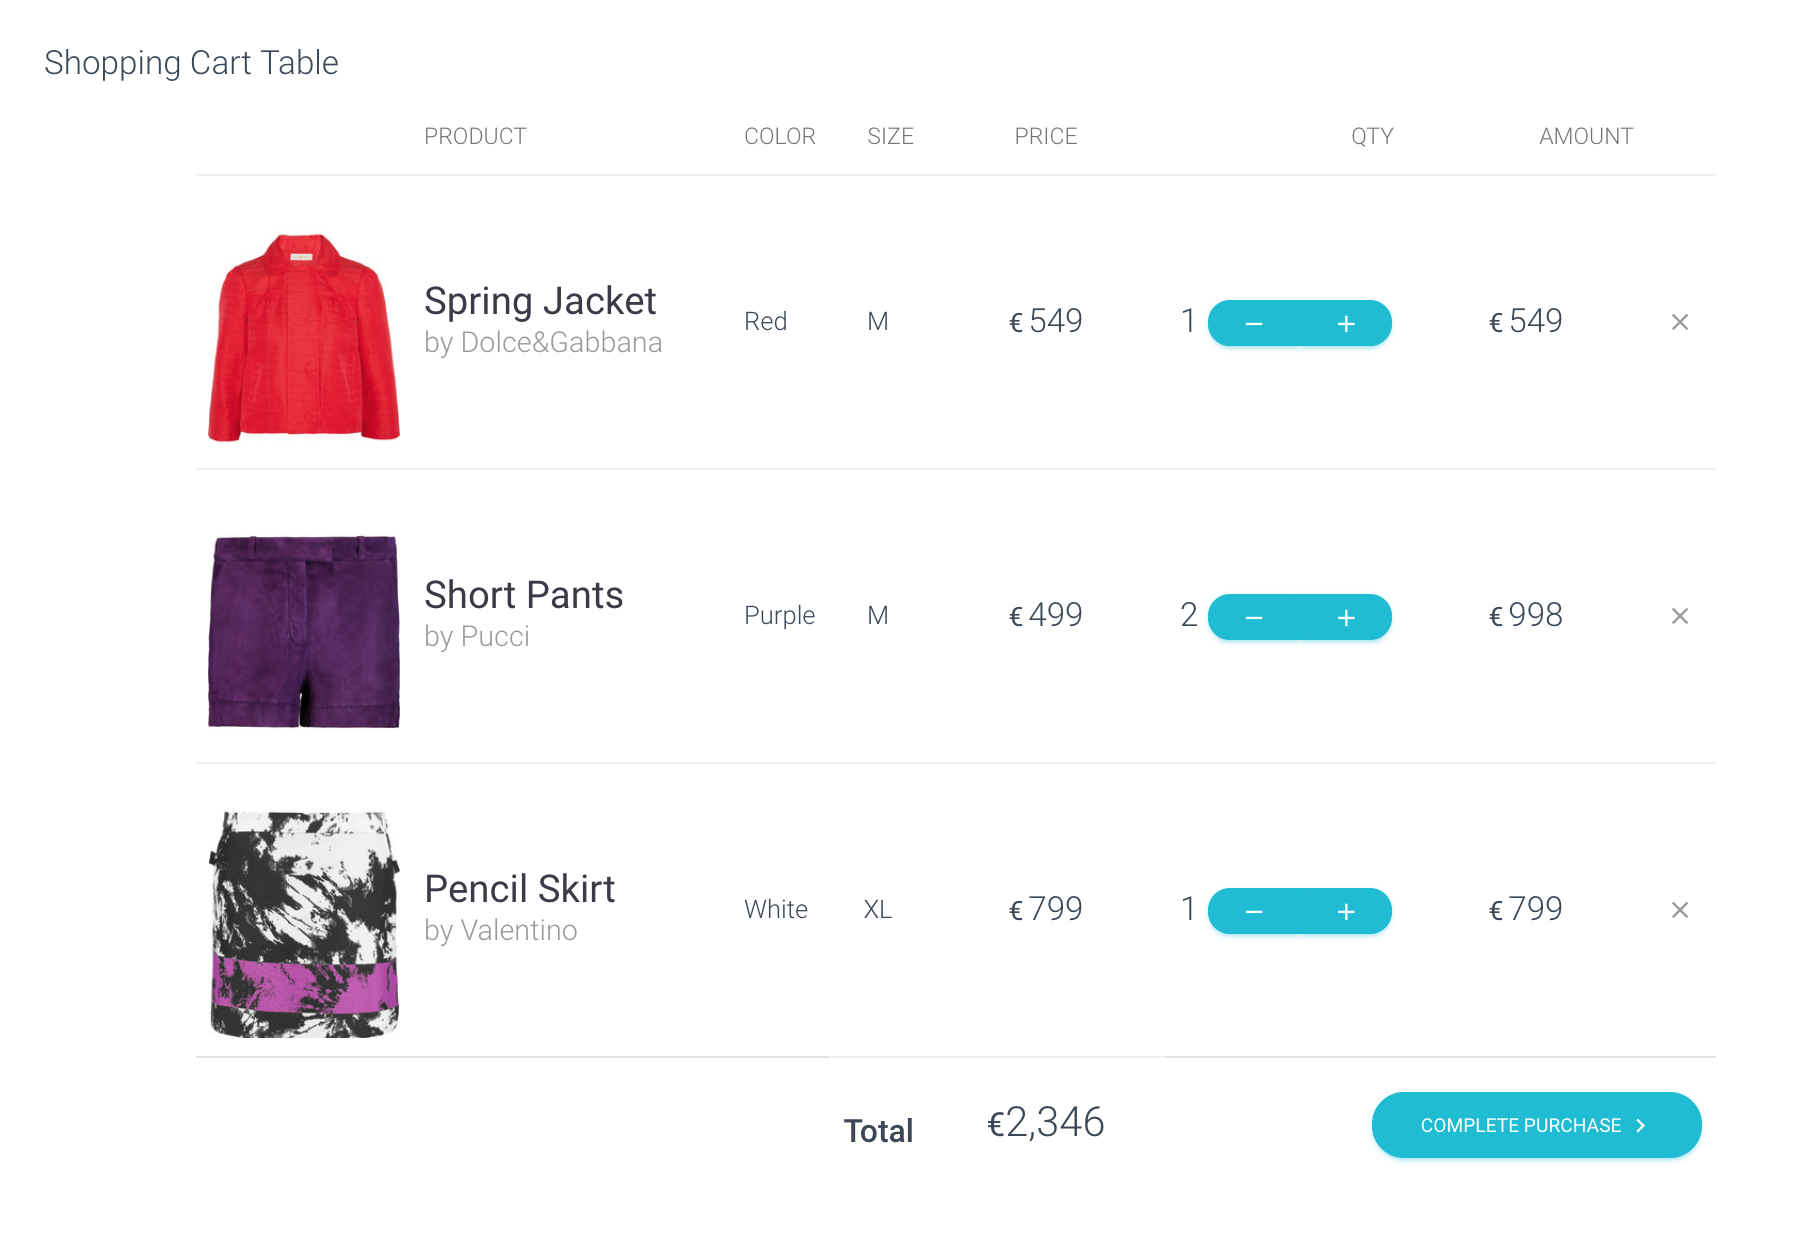Click the AMOUNT column header

(x=1585, y=136)
